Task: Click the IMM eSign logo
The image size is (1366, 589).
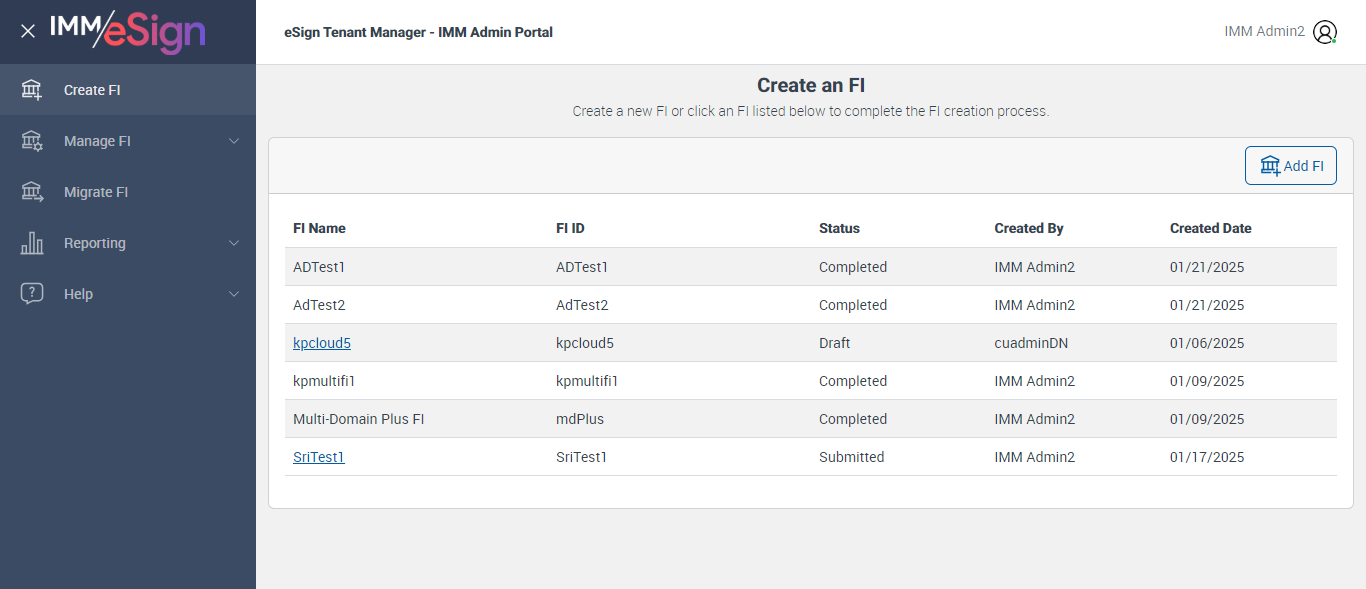Action: [127, 31]
